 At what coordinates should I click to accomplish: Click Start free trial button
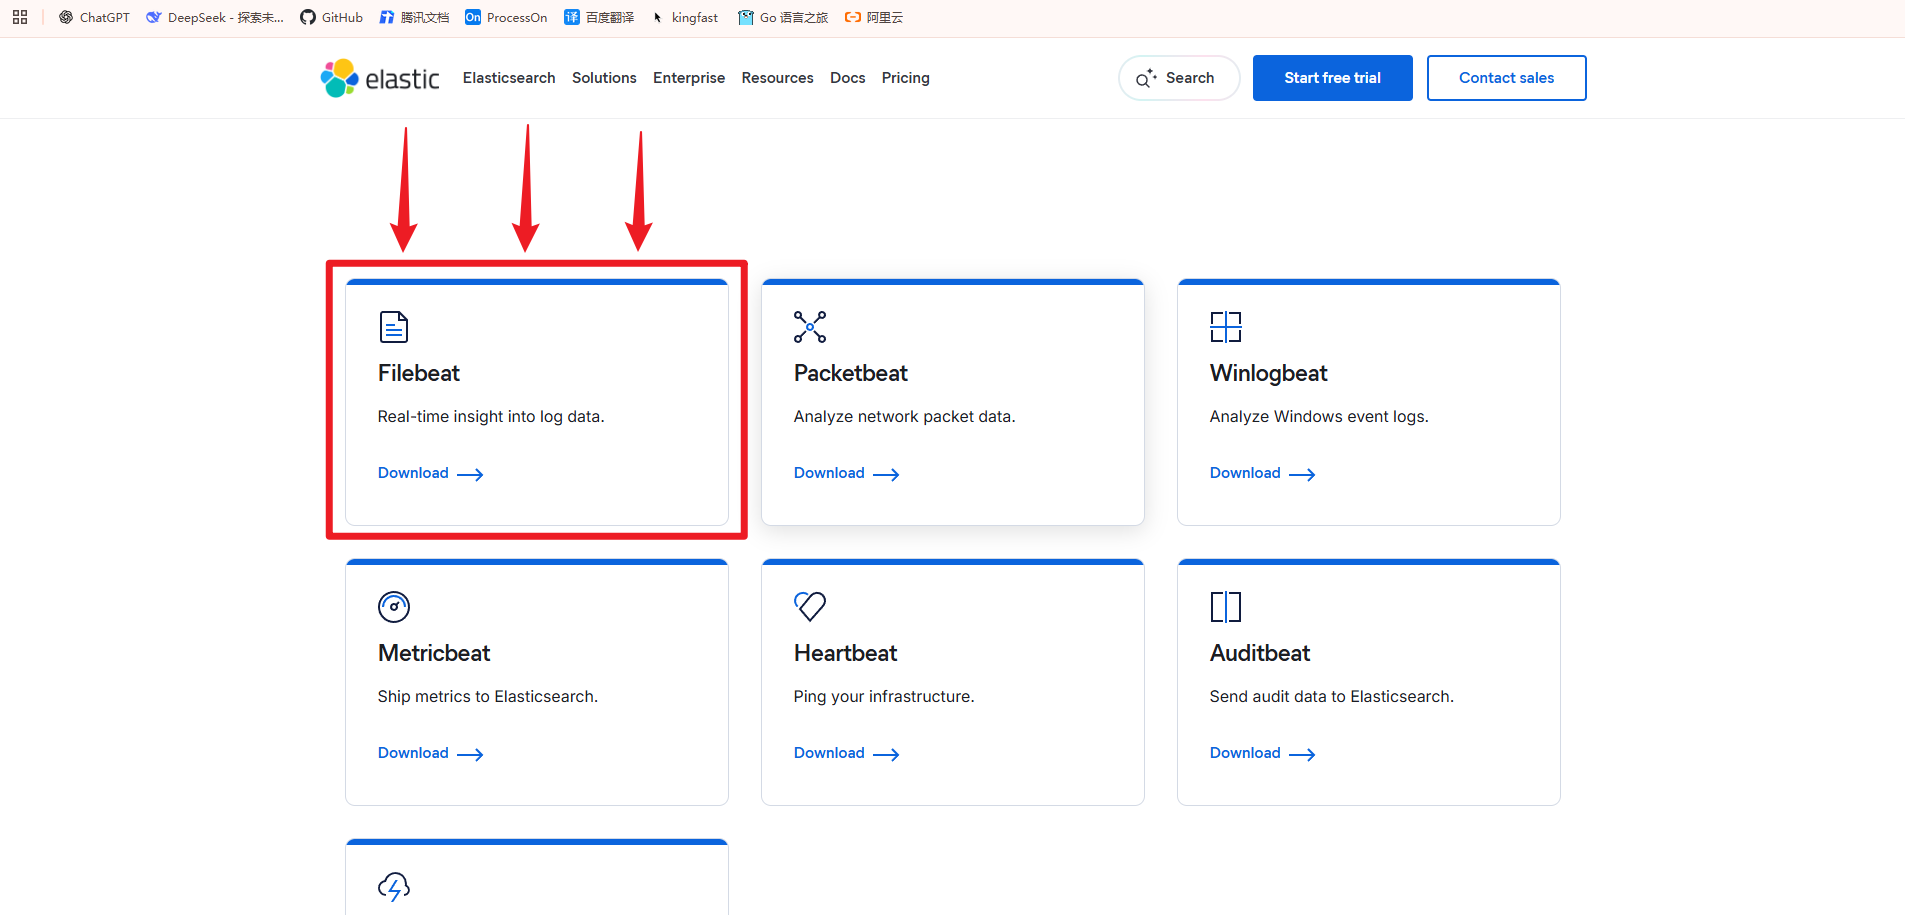(1333, 78)
